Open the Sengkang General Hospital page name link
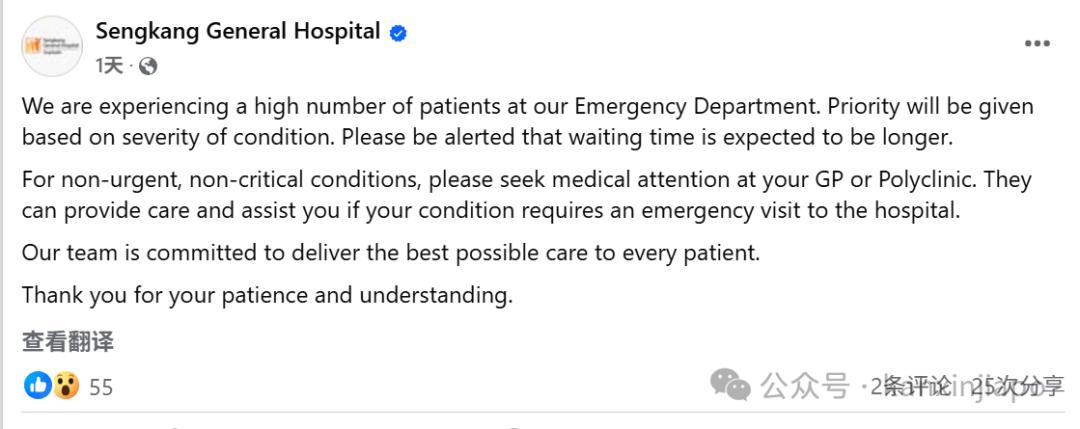The width and height of the screenshot is (1080, 429). point(238,31)
